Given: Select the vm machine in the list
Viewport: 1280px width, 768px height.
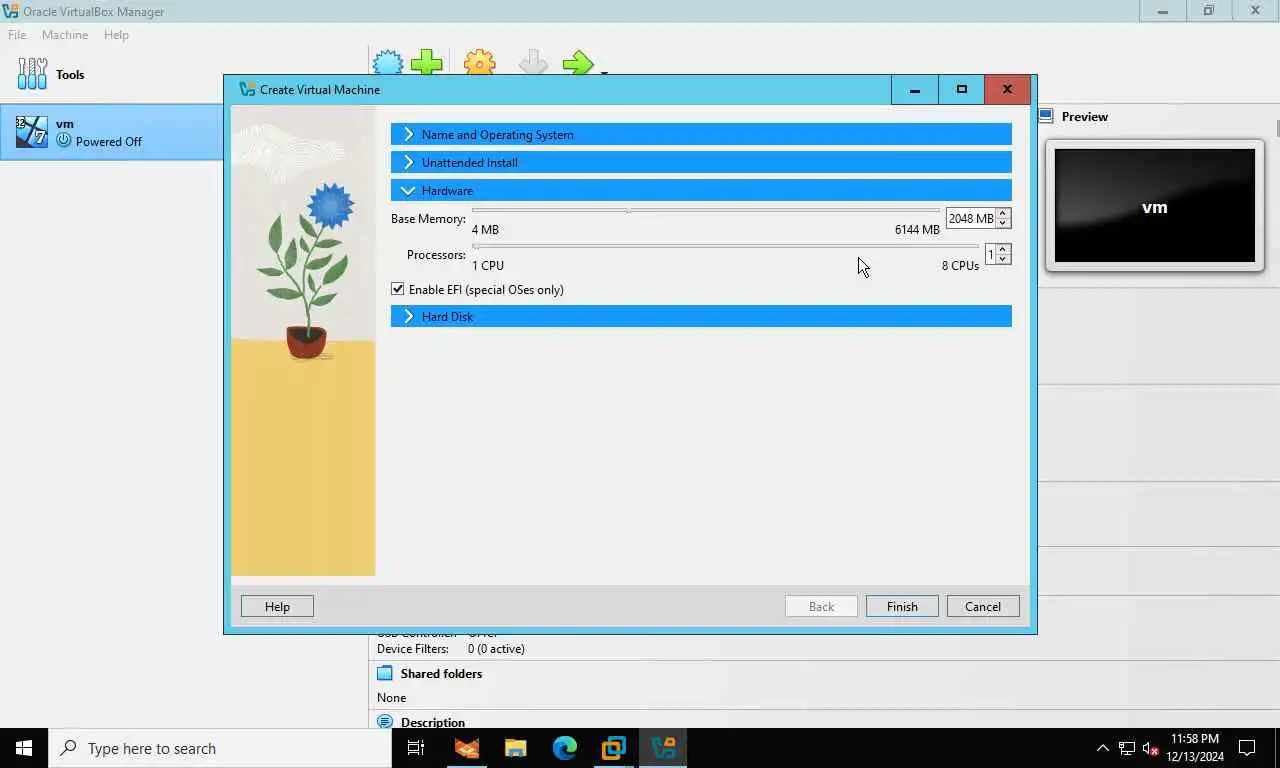Looking at the screenshot, I should coord(111,132).
